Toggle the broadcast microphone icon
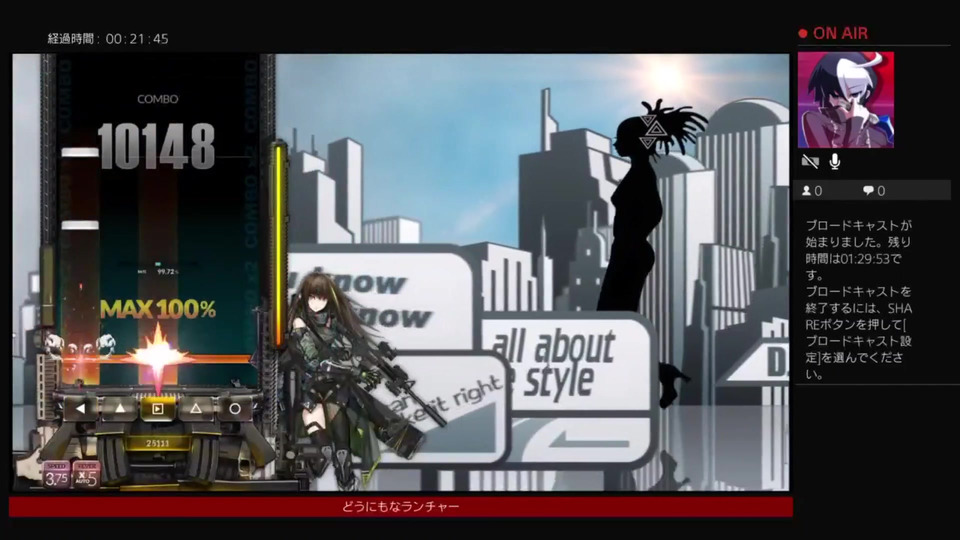960x540 pixels. (834, 162)
